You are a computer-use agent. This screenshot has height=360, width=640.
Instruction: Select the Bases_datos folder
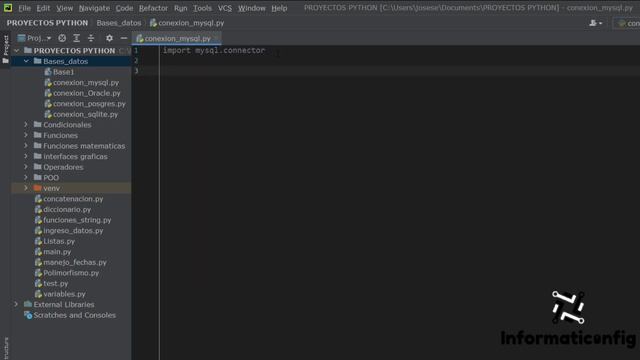point(65,61)
